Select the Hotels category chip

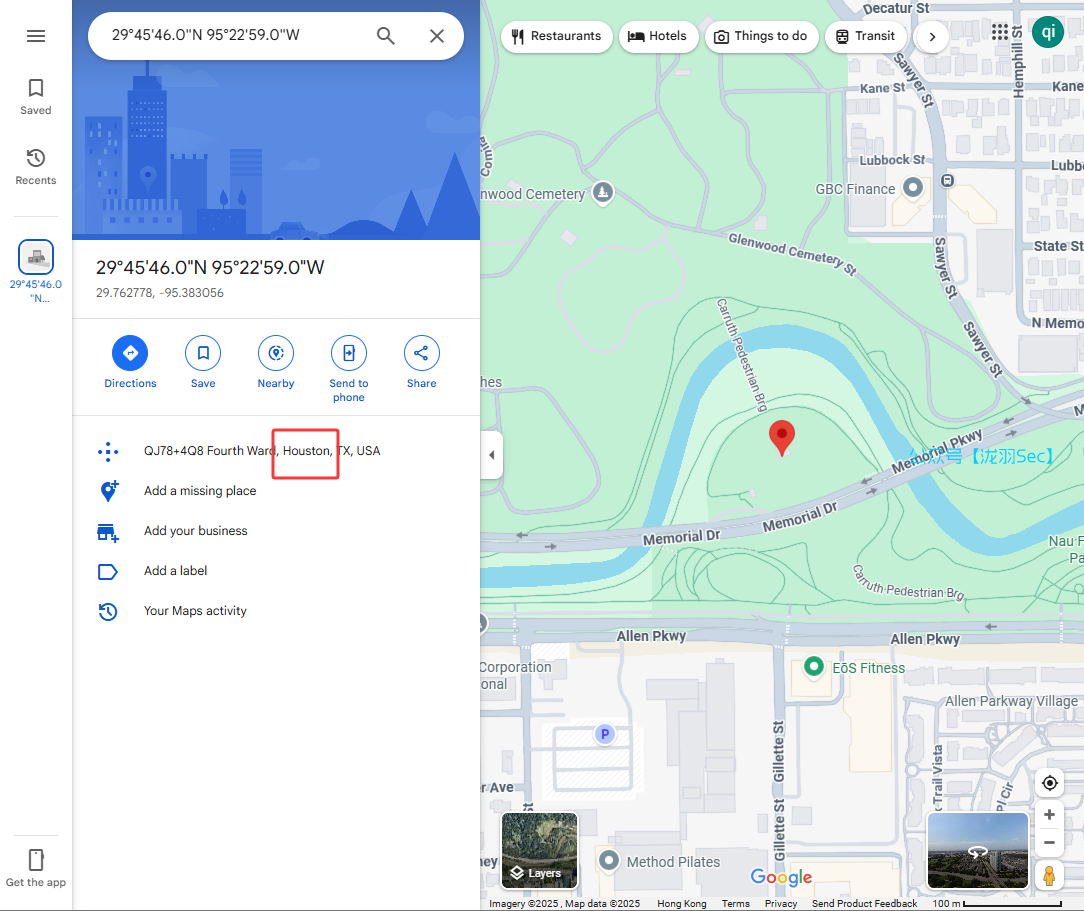(657, 37)
